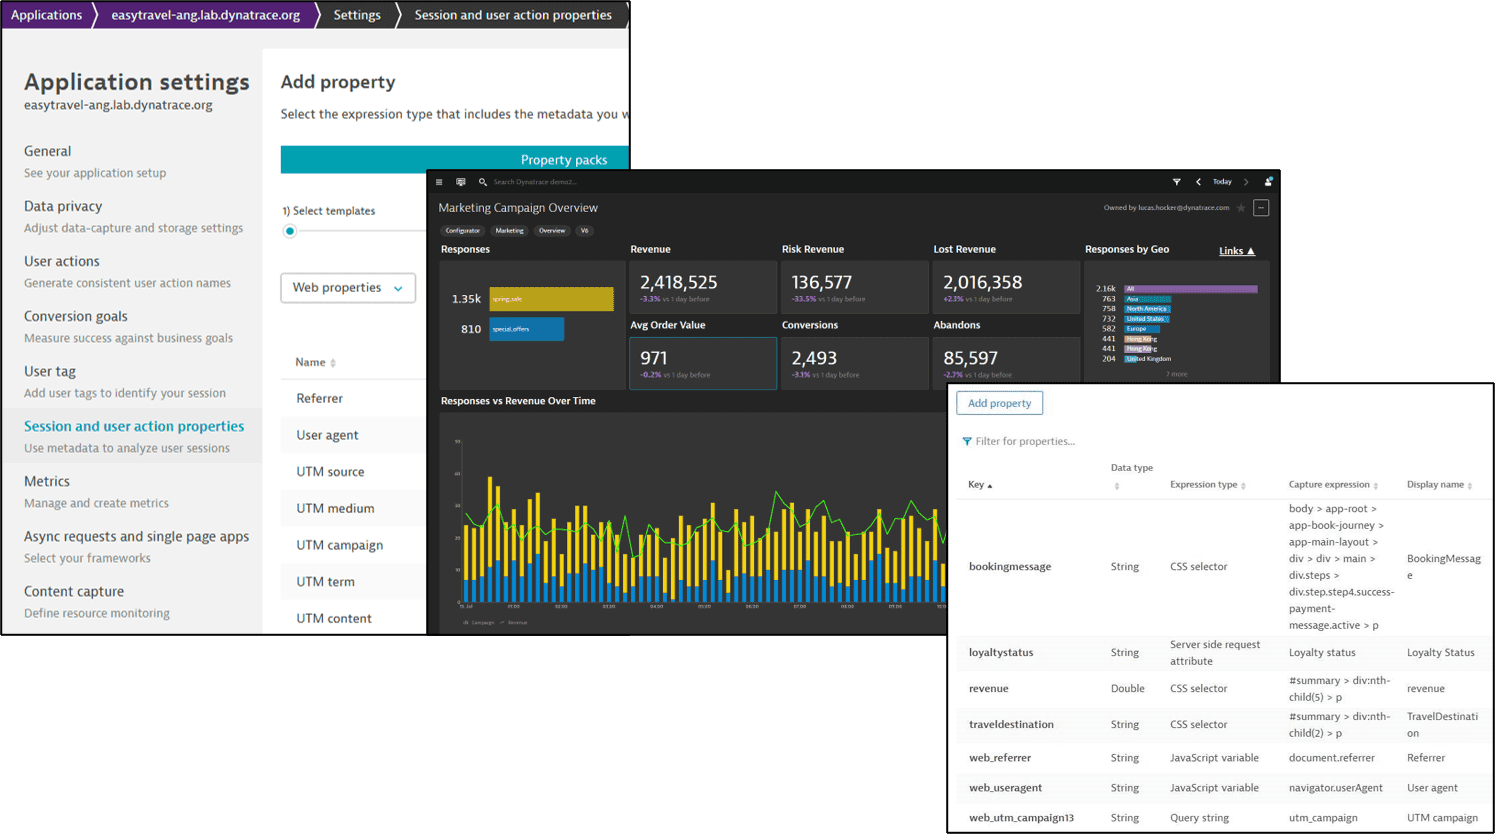Click the revenue property key
The width and height of the screenshot is (1495, 834).
coord(988,689)
